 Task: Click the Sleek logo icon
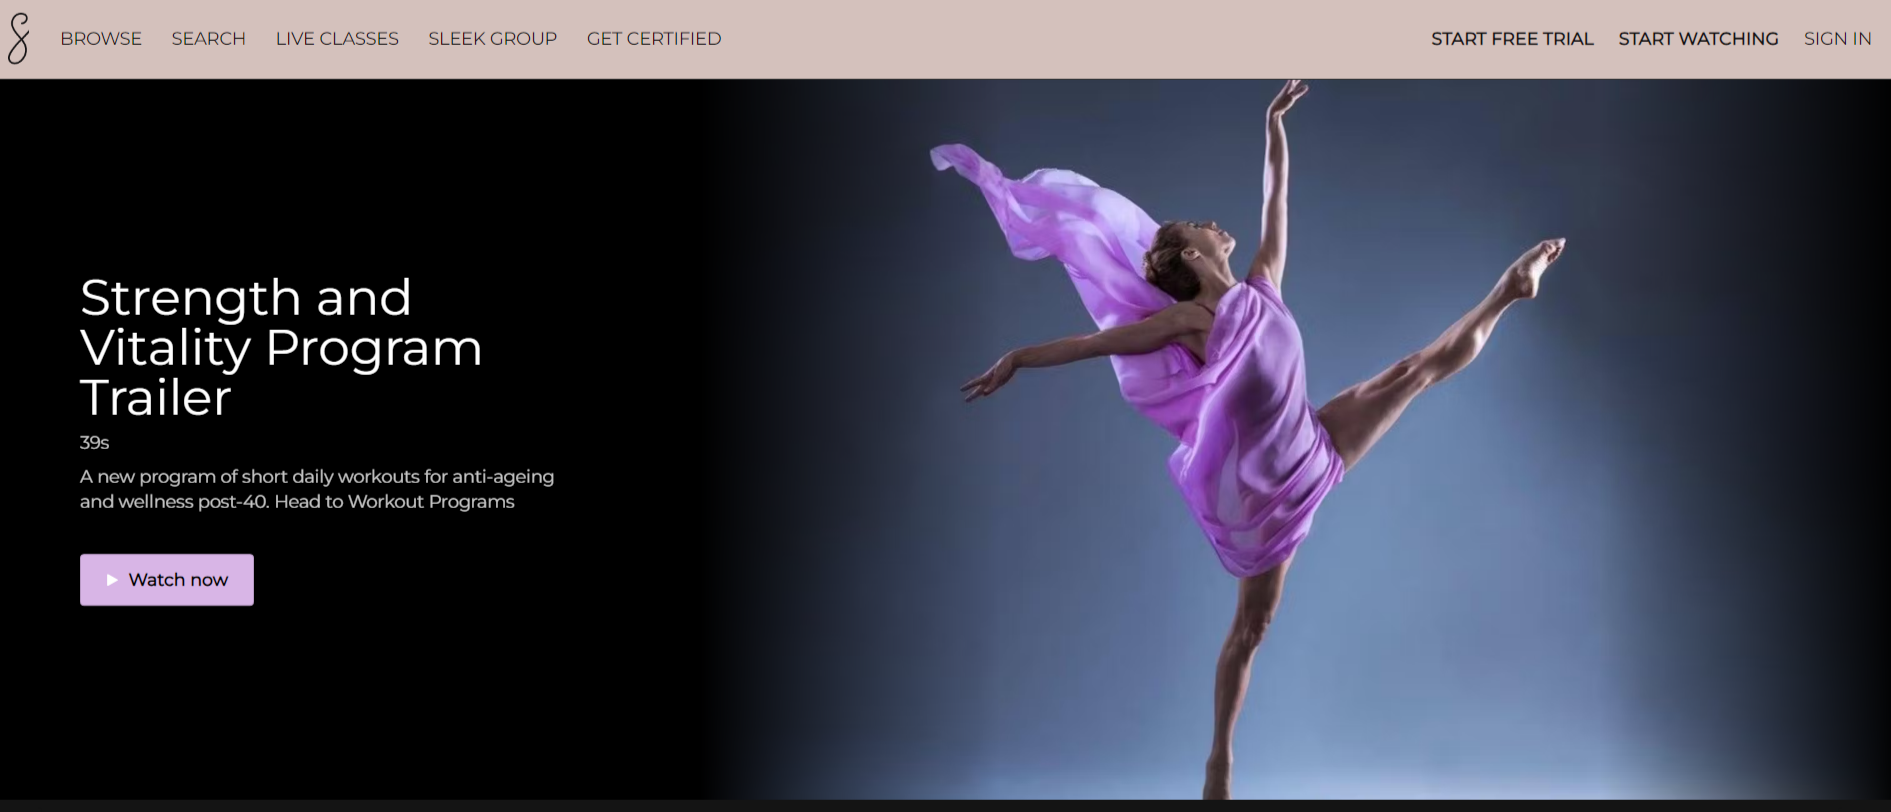coord(18,39)
